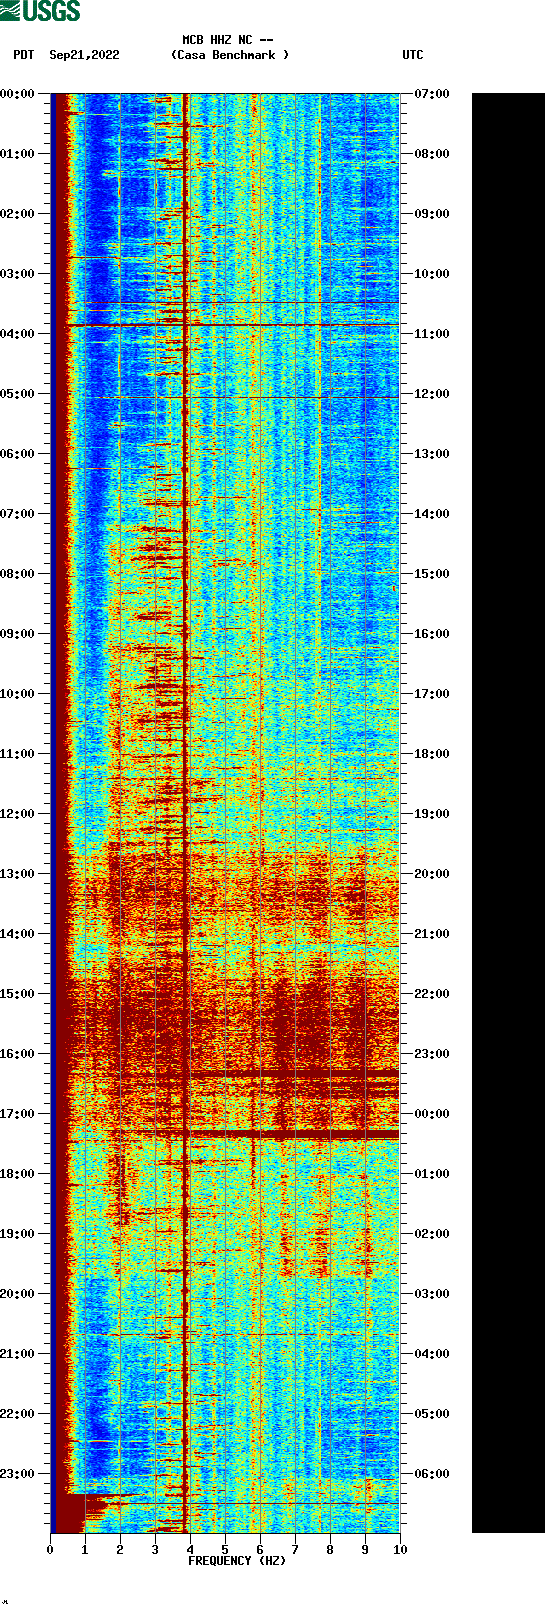Click PDT time label 05:00

tap(18, 394)
